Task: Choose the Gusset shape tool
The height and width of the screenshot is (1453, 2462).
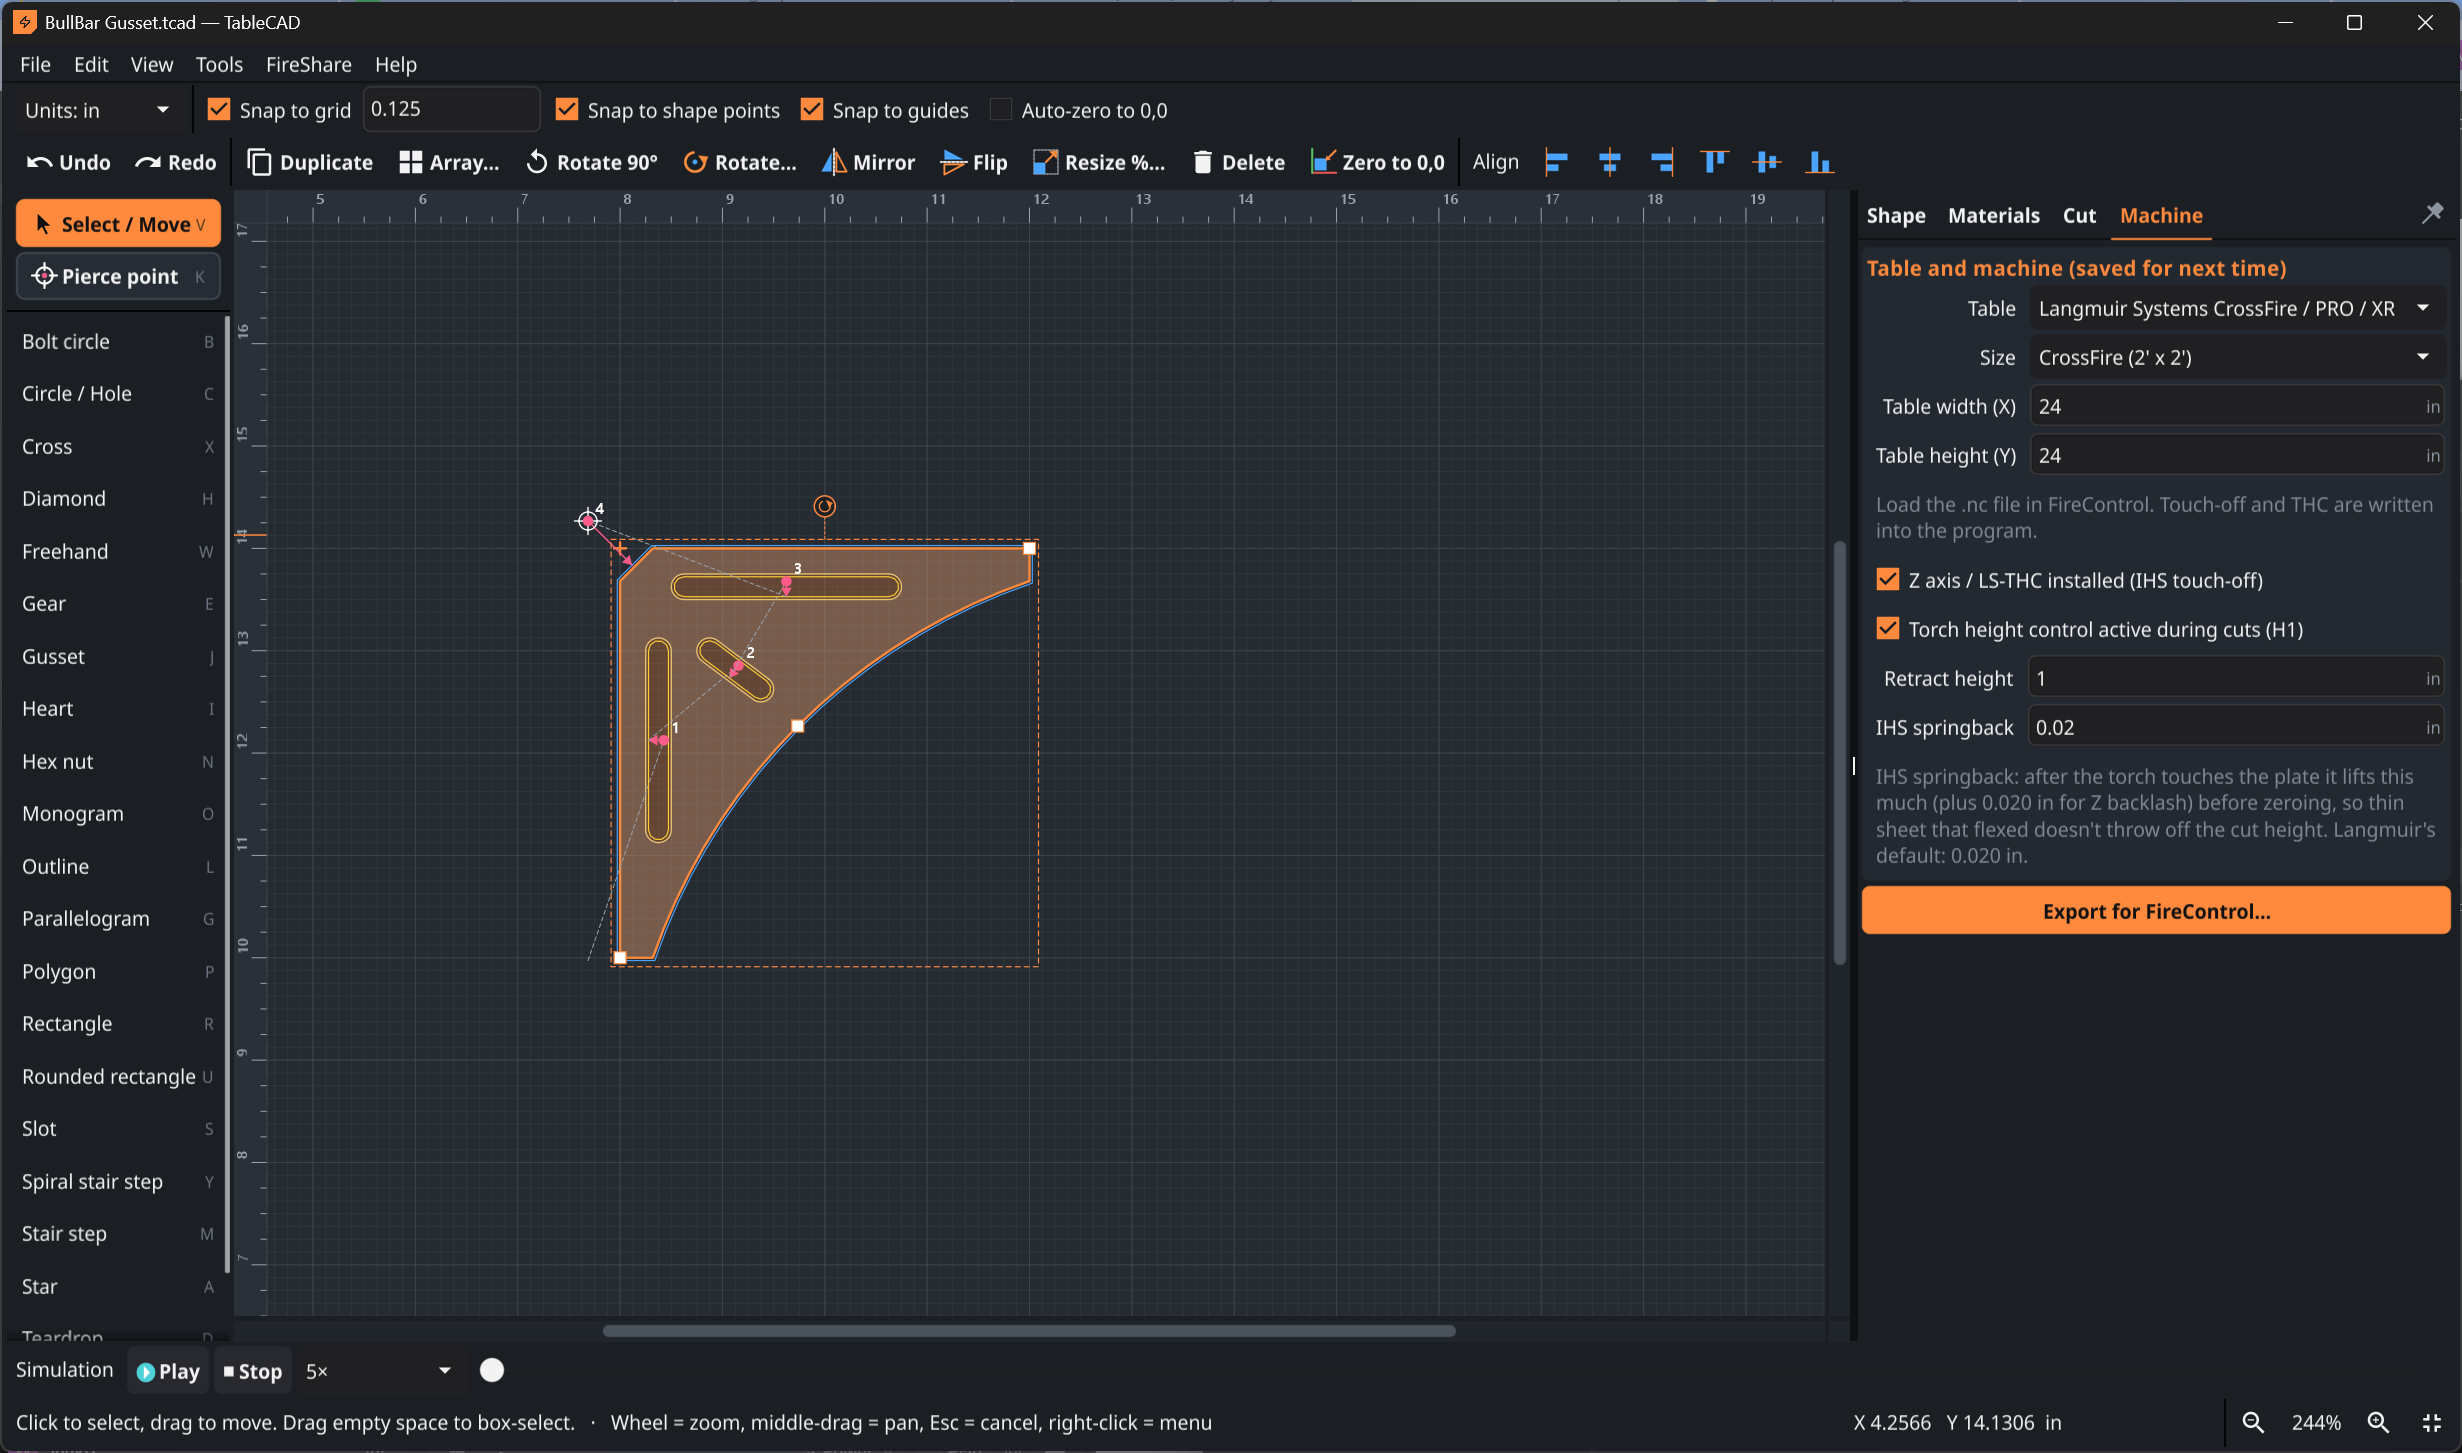Action: coord(117,657)
